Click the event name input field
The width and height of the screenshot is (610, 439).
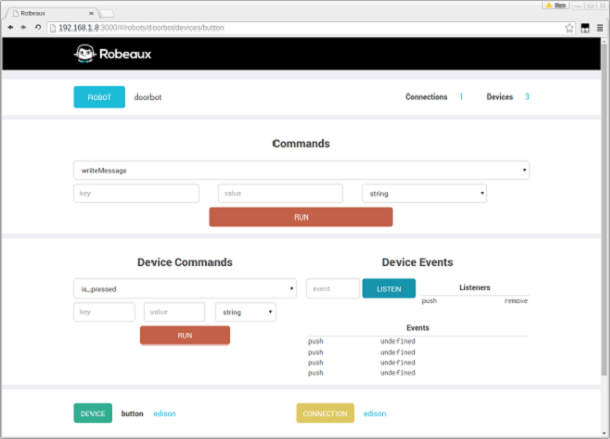333,288
